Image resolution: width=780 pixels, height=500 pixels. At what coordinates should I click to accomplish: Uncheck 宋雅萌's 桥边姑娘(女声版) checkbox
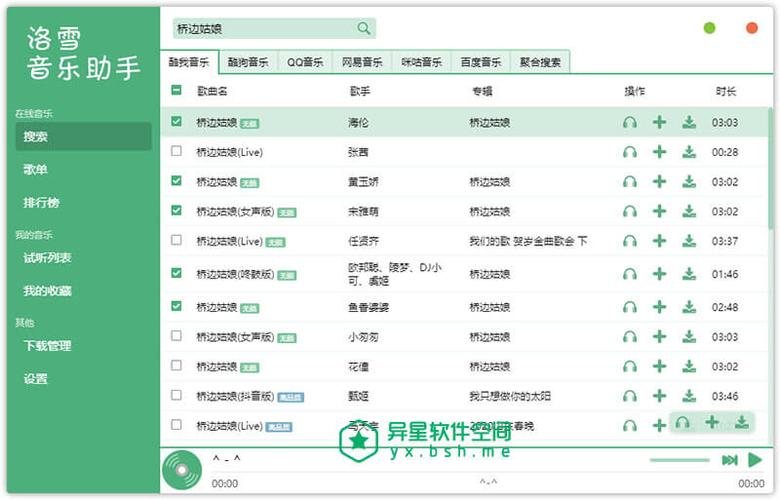pyautogui.click(x=176, y=210)
